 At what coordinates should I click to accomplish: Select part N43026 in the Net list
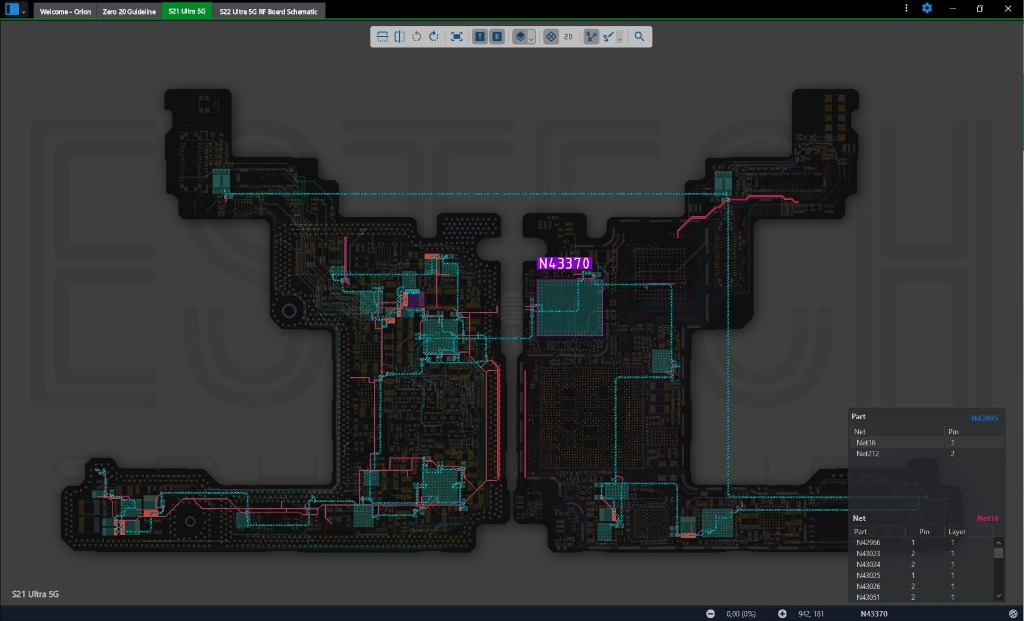click(922, 587)
